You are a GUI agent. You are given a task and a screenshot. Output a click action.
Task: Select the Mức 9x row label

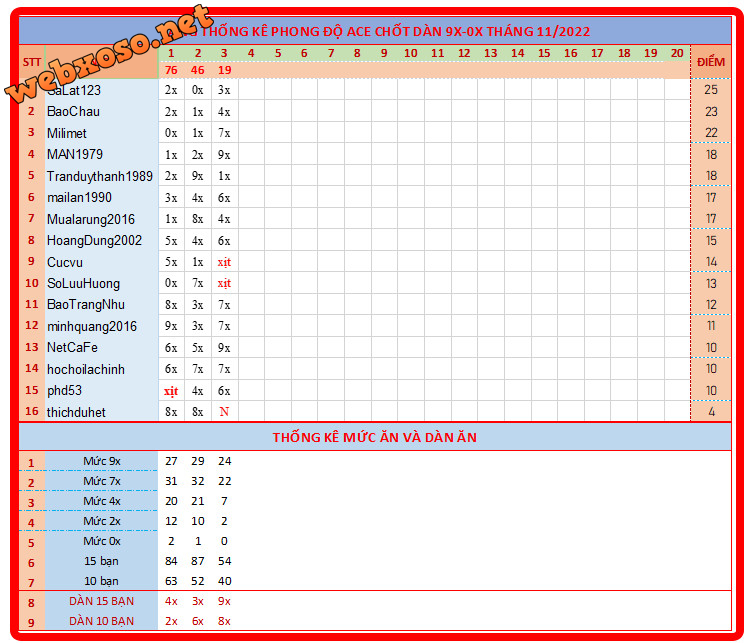point(102,461)
